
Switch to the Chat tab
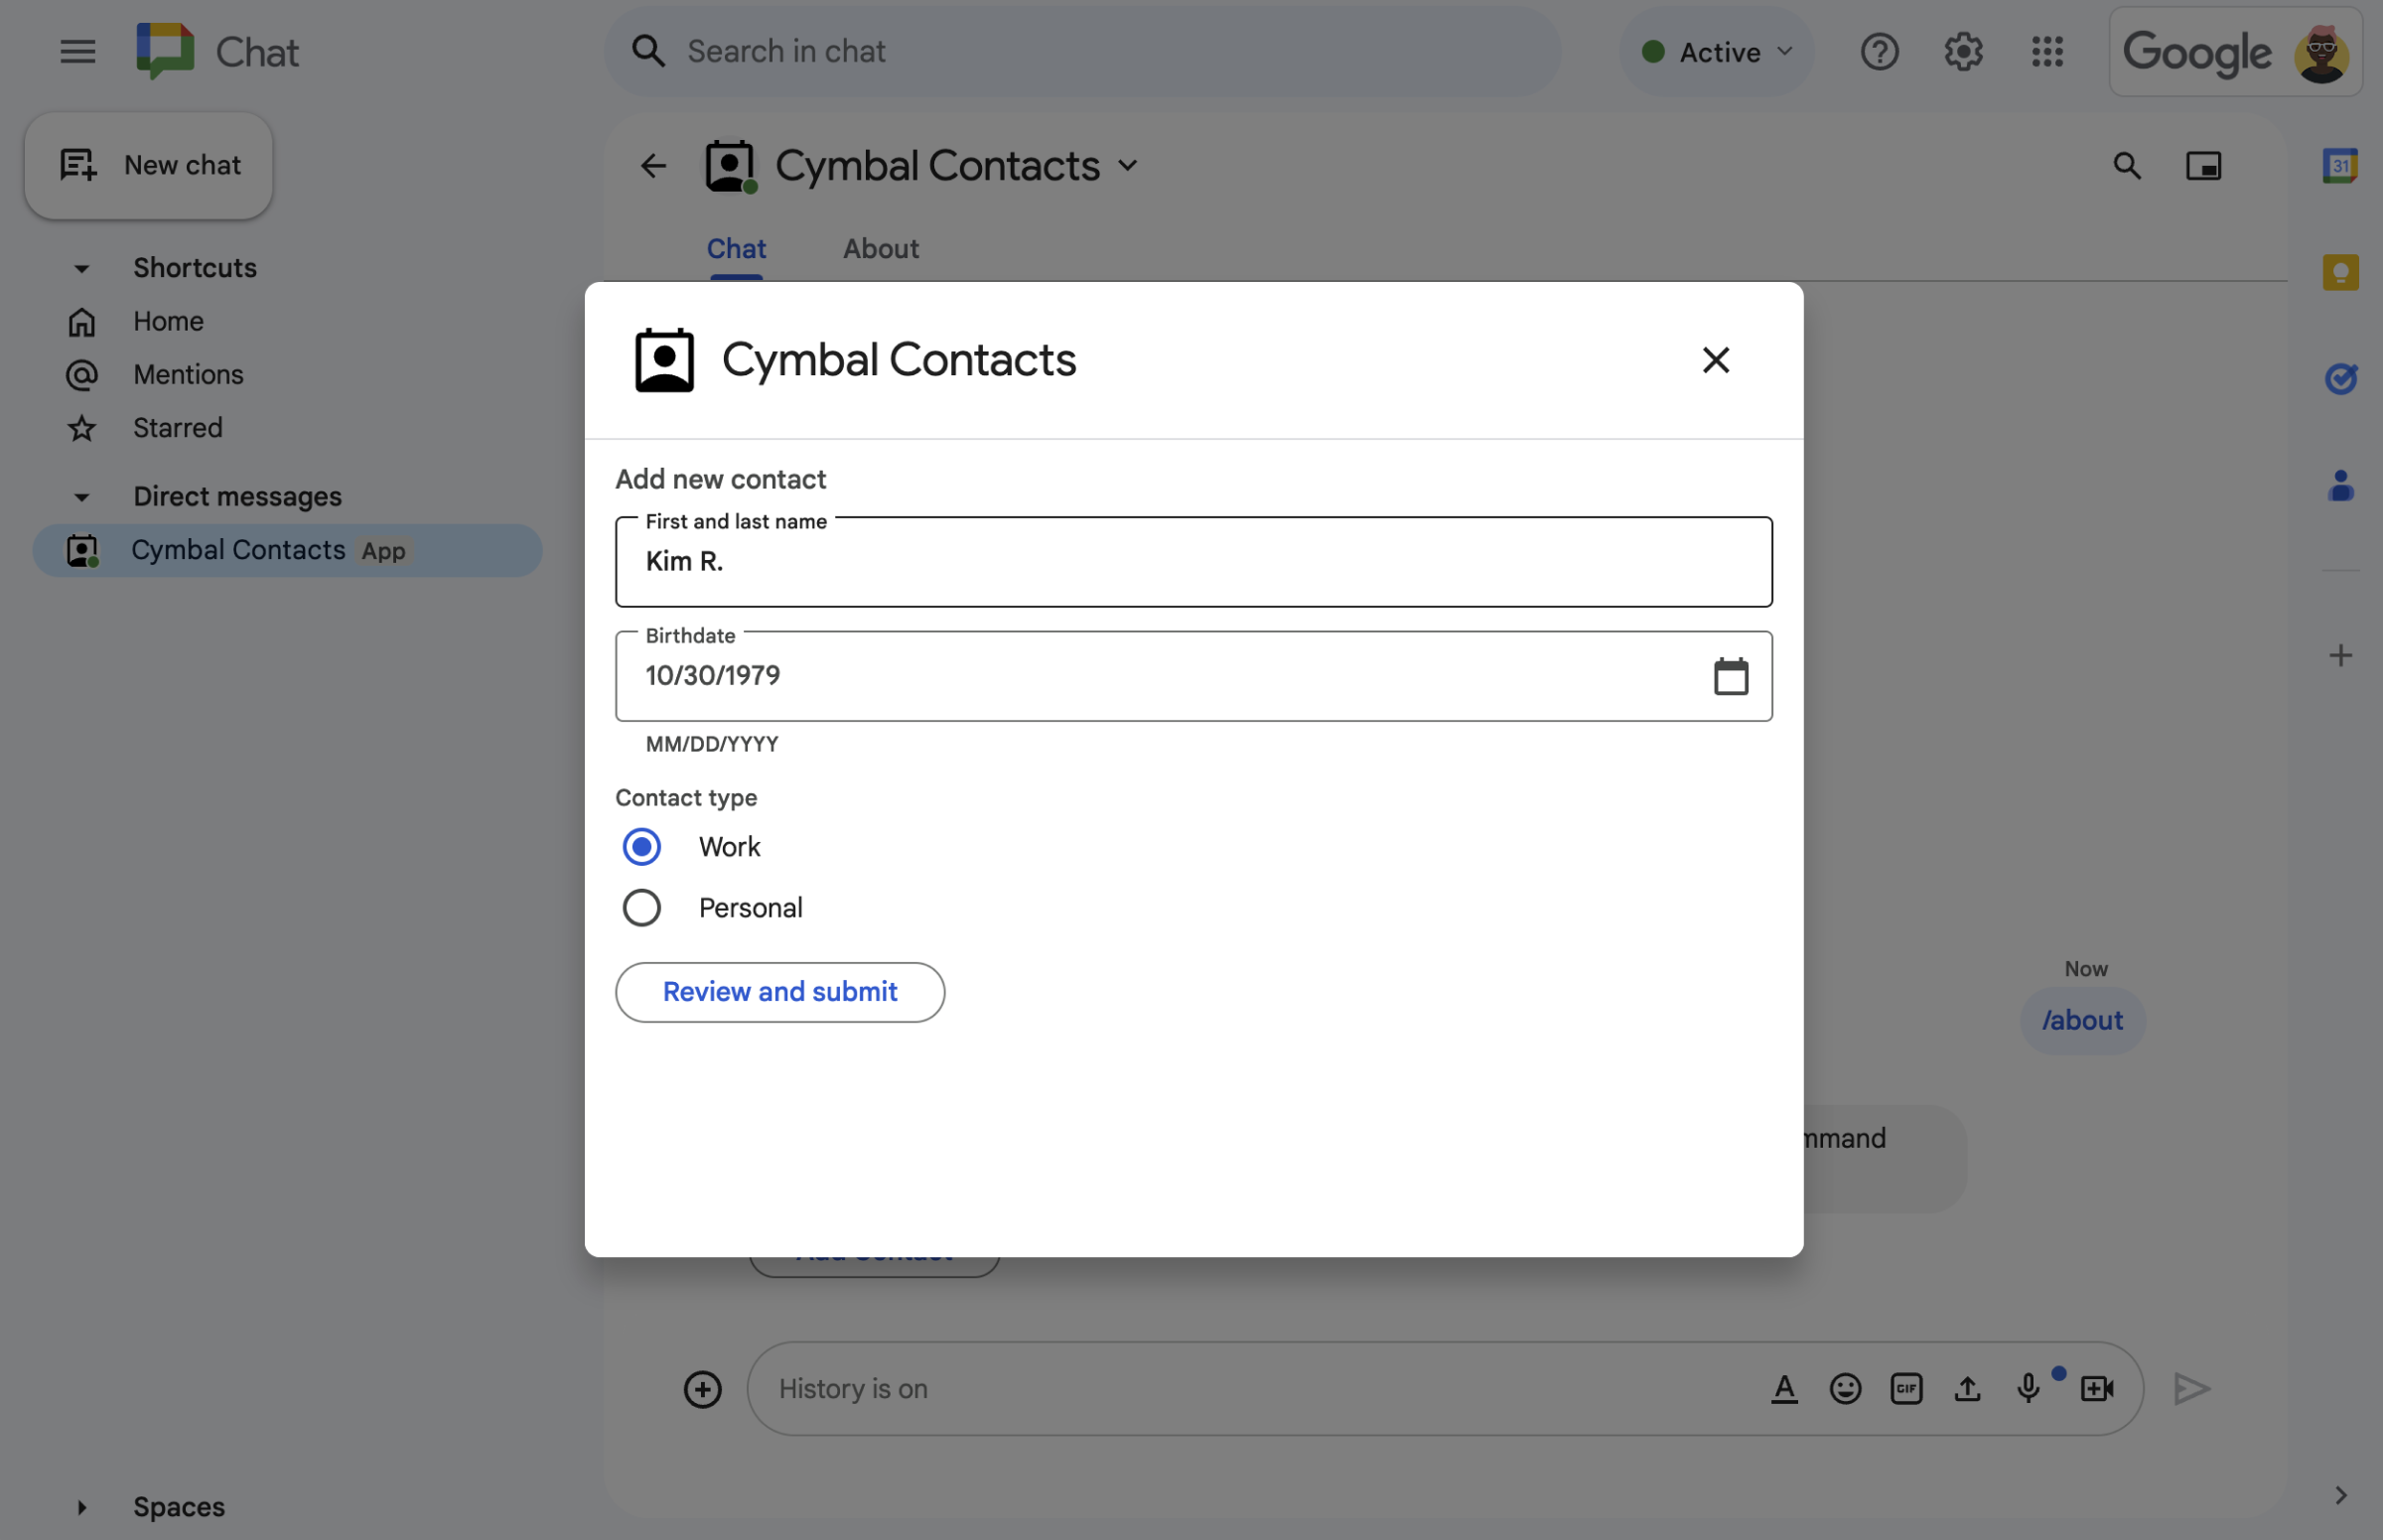point(735,248)
